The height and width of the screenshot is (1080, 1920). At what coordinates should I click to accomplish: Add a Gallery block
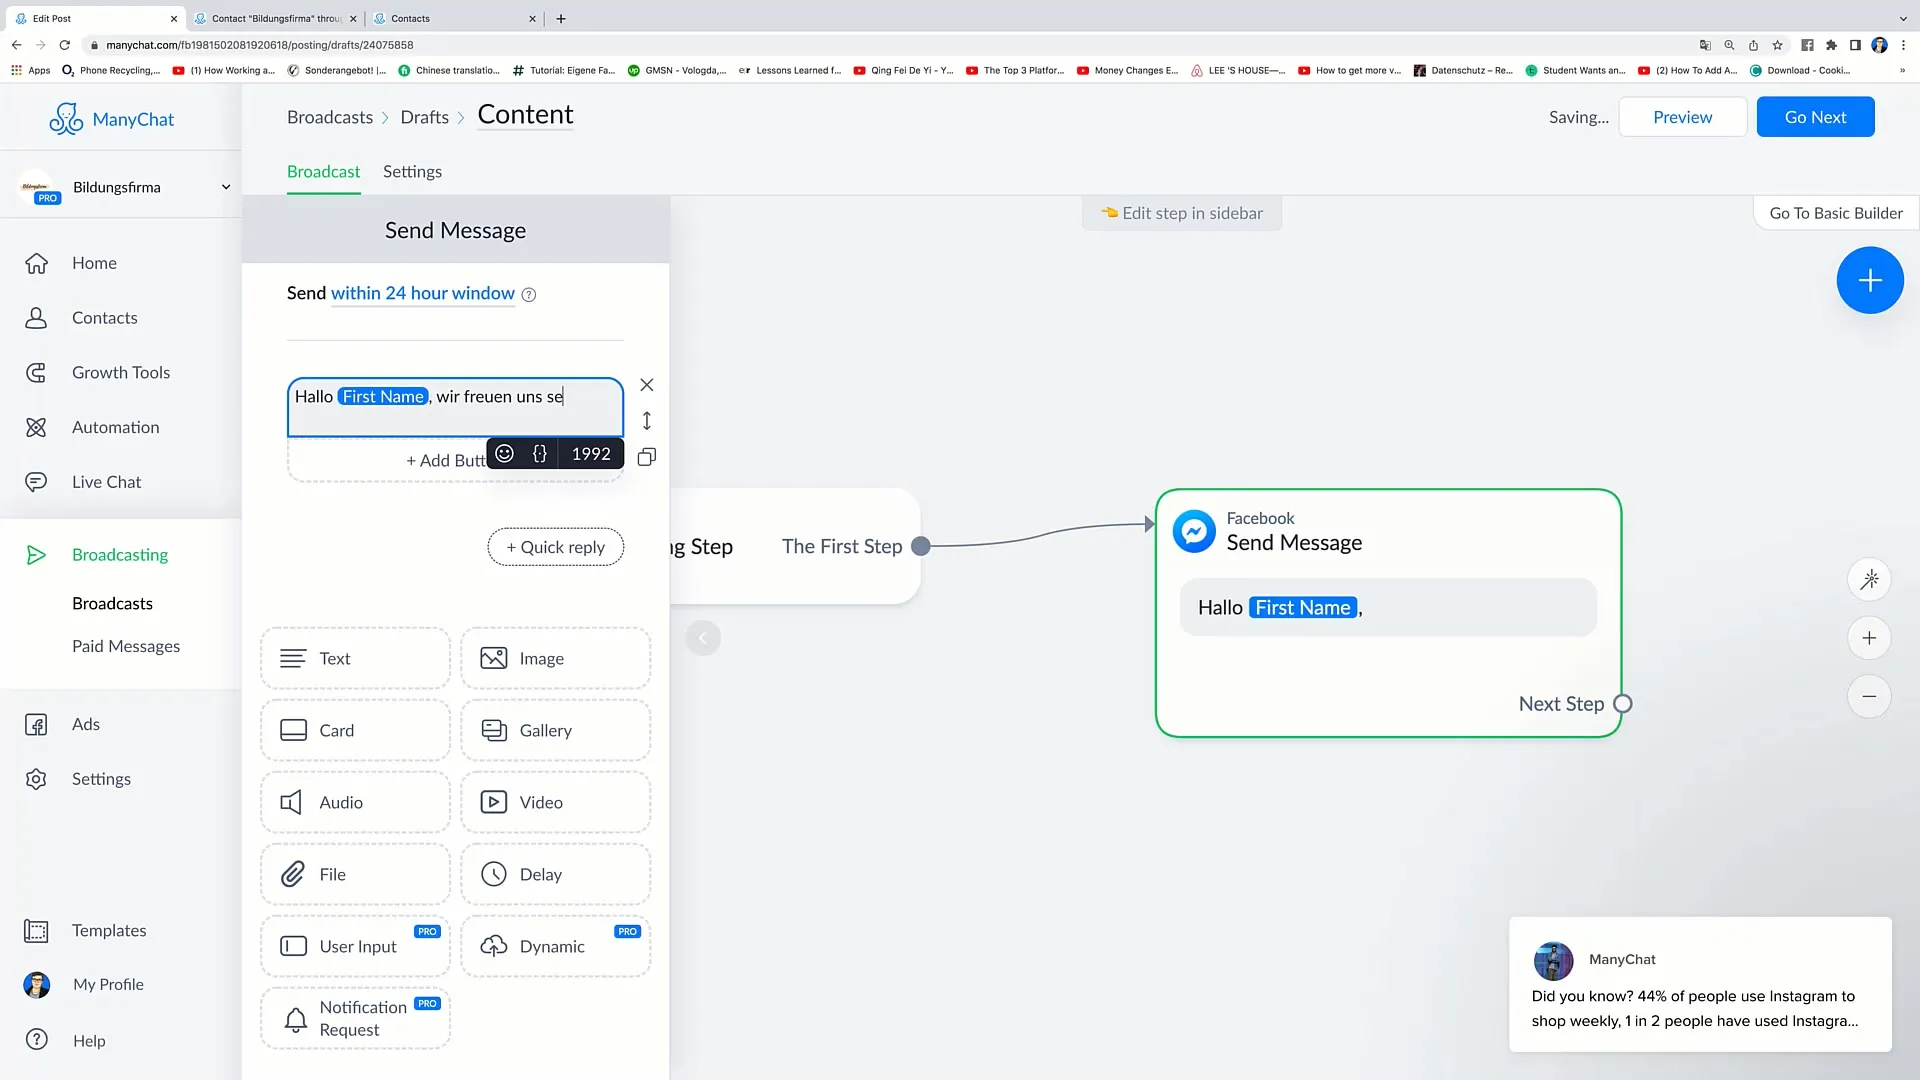coord(555,730)
